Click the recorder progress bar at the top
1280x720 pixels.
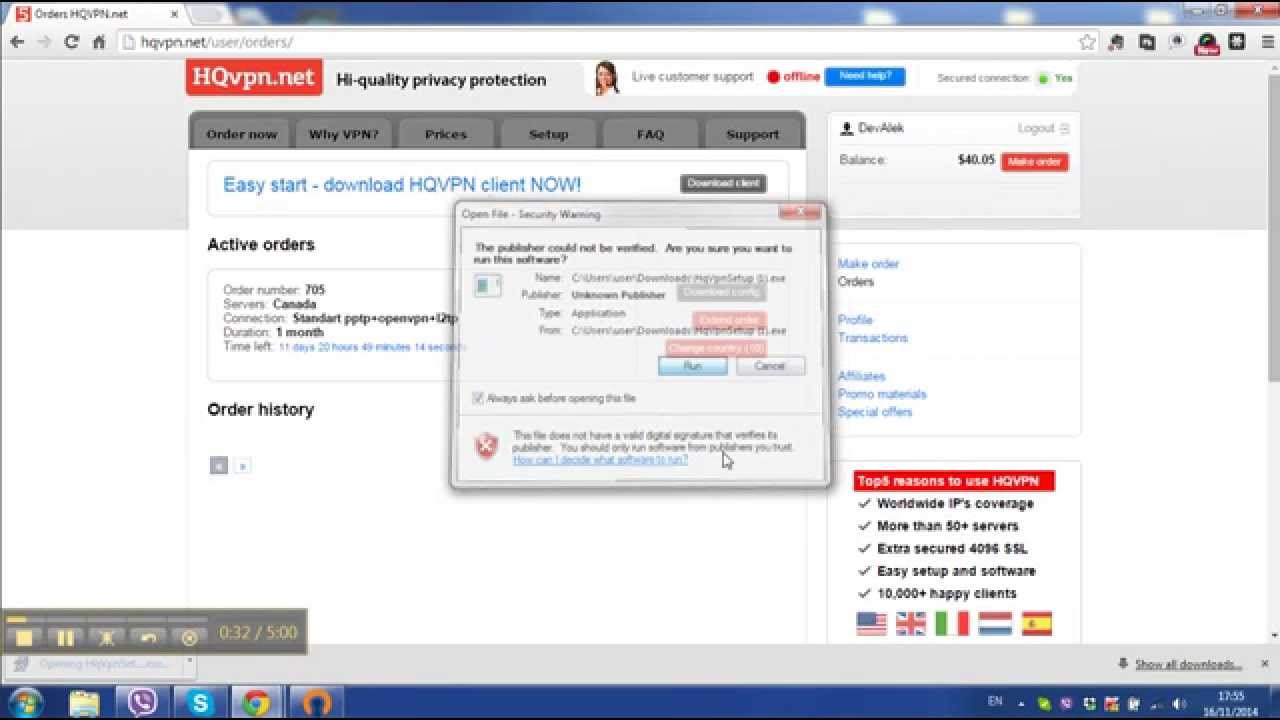[x=106, y=619]
